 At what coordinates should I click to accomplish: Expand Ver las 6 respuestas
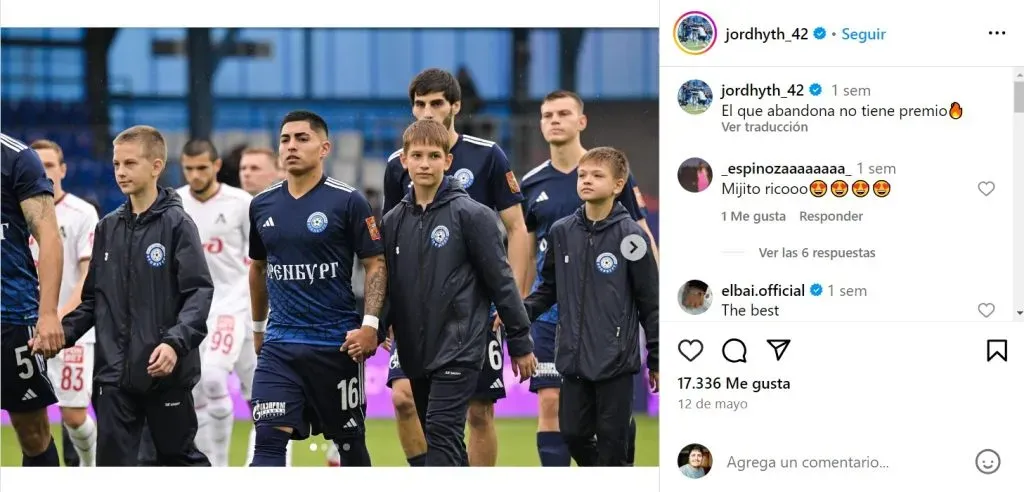817,252
